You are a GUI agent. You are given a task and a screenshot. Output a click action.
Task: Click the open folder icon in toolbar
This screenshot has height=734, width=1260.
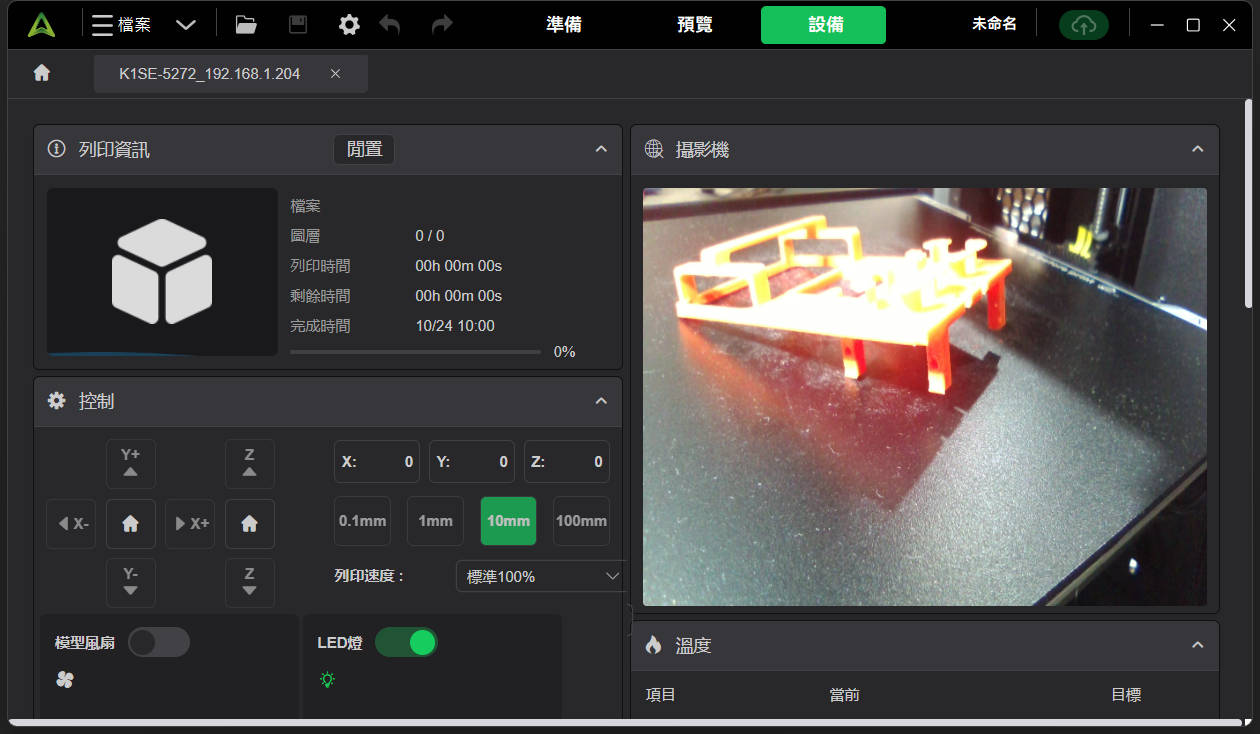click(x=246, y=25)
